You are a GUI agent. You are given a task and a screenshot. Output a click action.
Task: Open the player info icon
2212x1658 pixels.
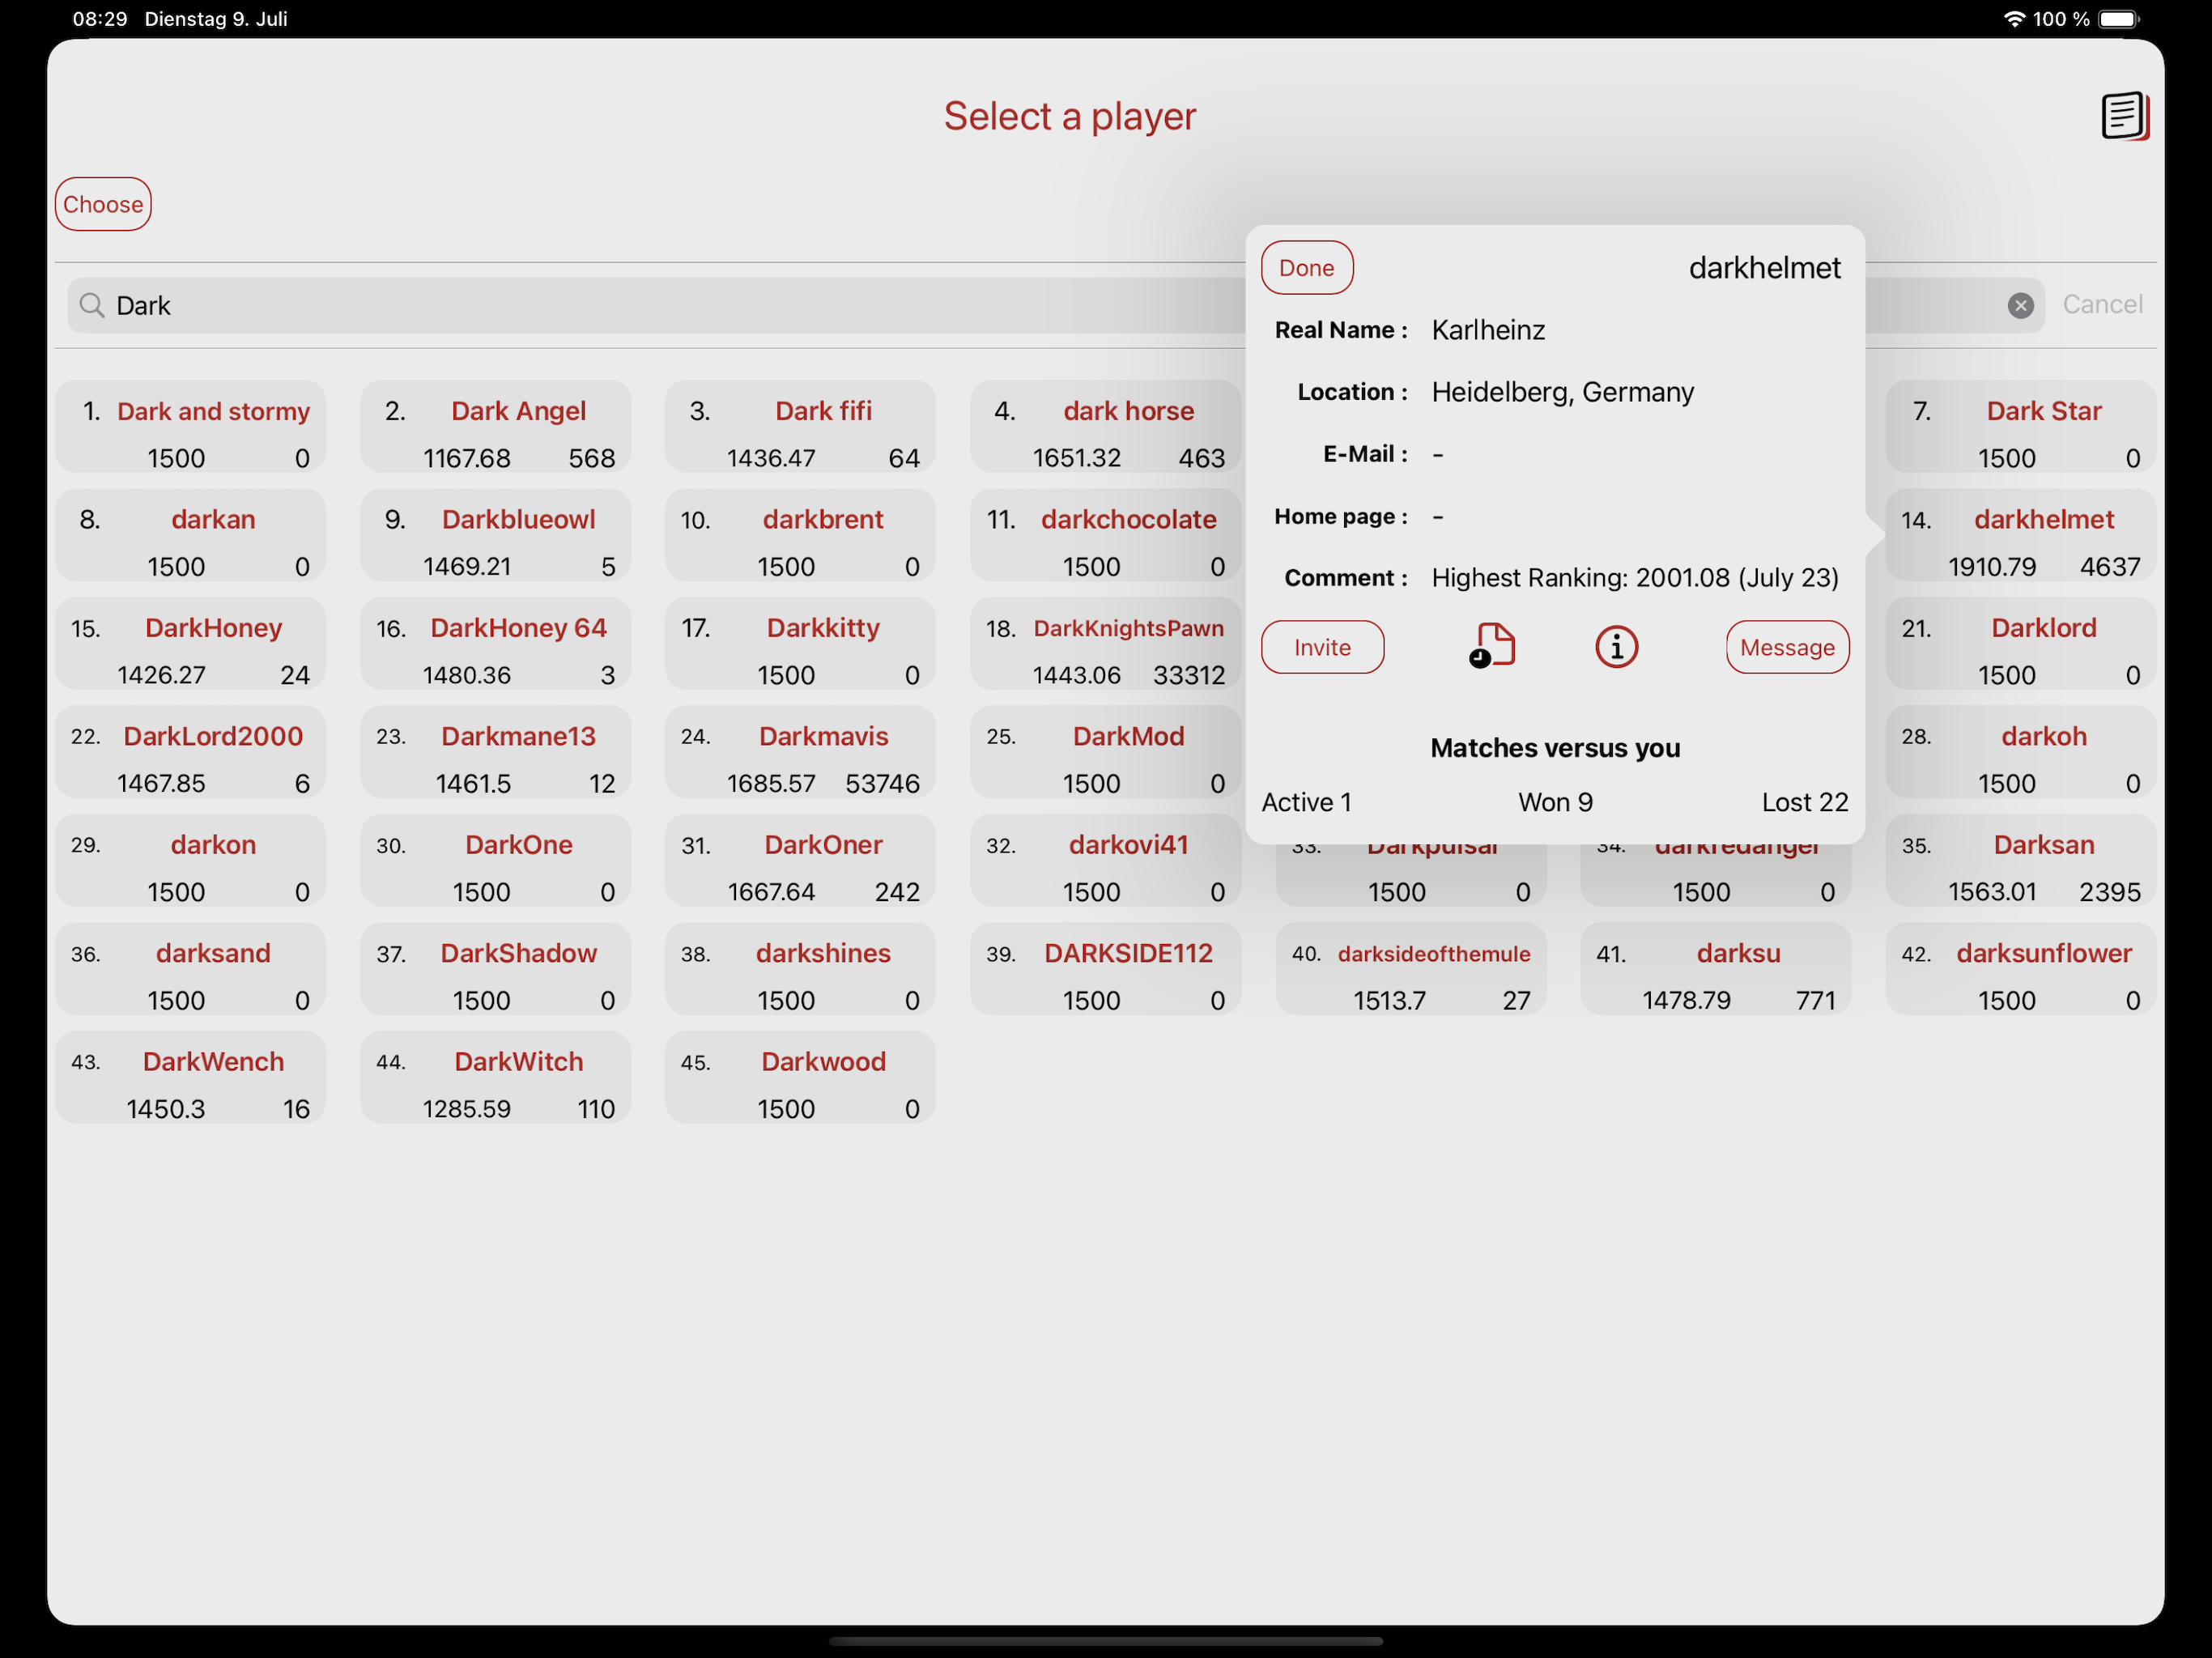coord(1616,647)
